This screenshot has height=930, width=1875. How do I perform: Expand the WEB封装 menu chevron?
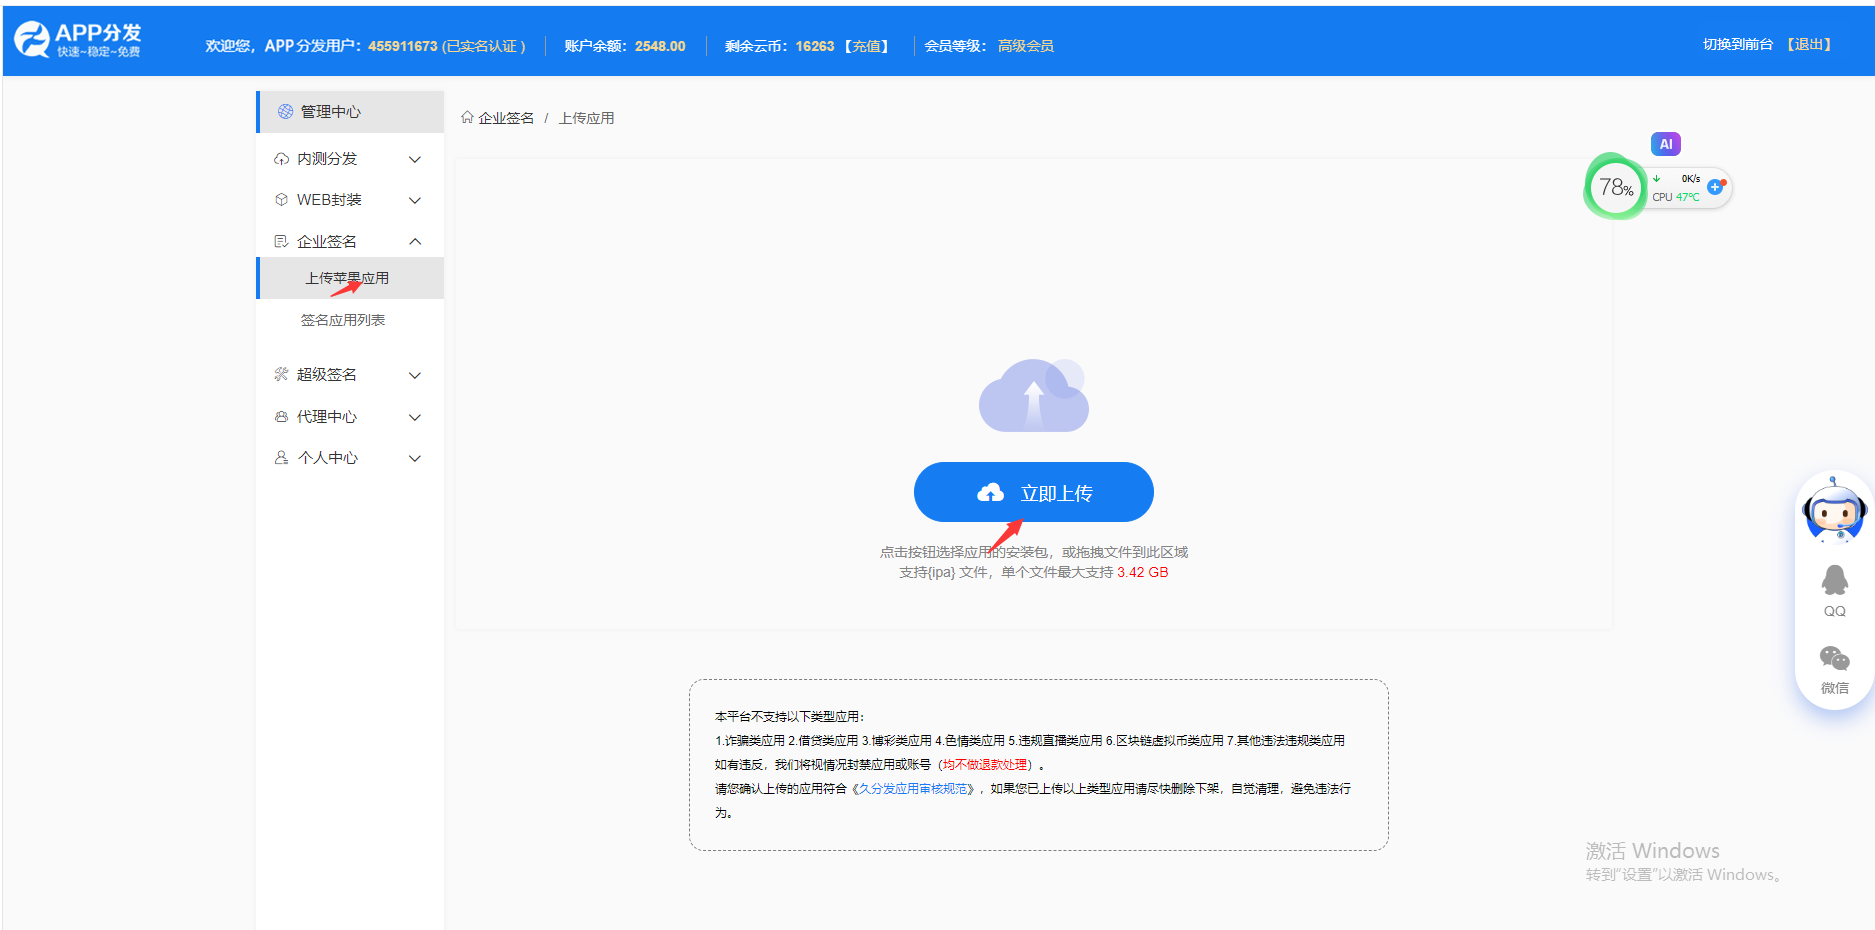click(415, 201)
